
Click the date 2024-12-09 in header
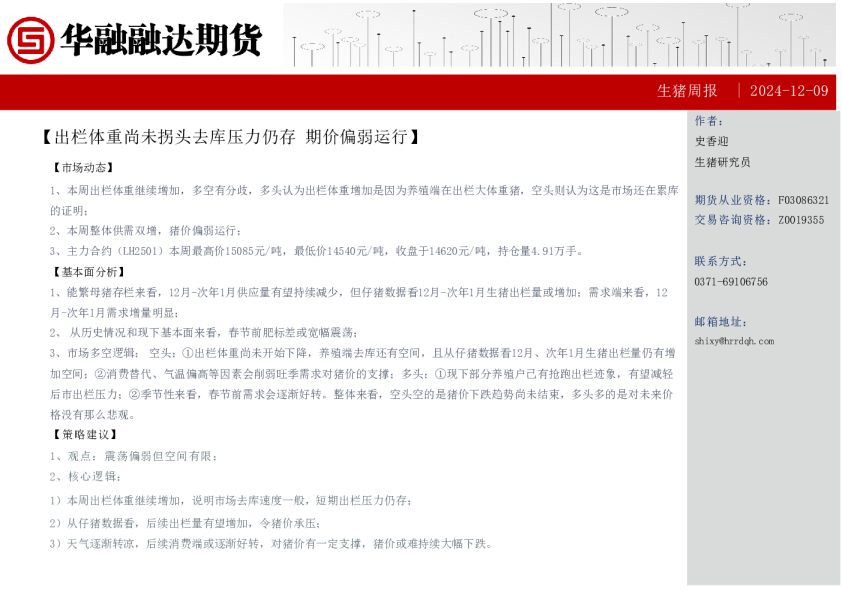(x=788, y=91)
